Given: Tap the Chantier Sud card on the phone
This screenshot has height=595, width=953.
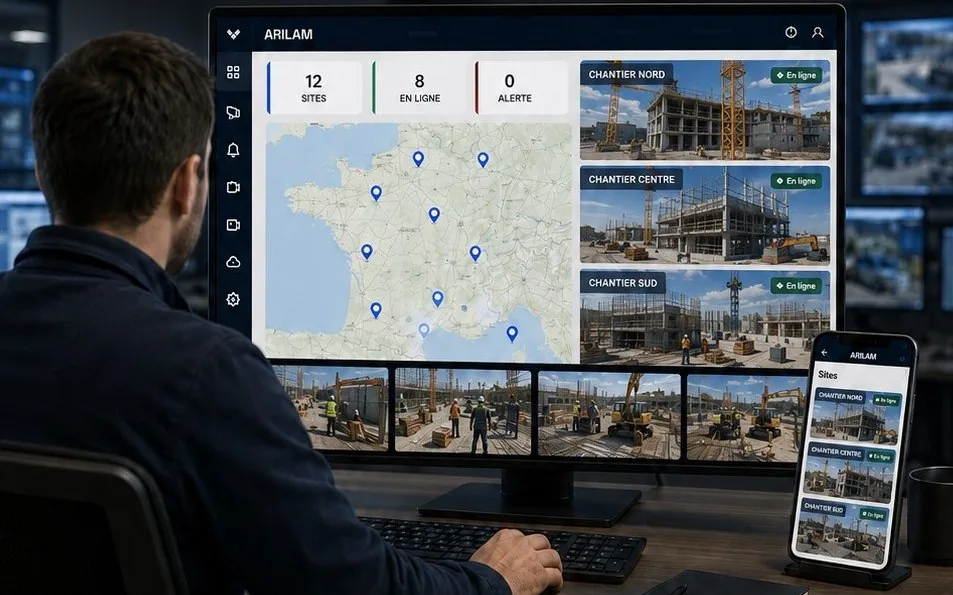Looking at the screenshot, I should click(844, 531).
